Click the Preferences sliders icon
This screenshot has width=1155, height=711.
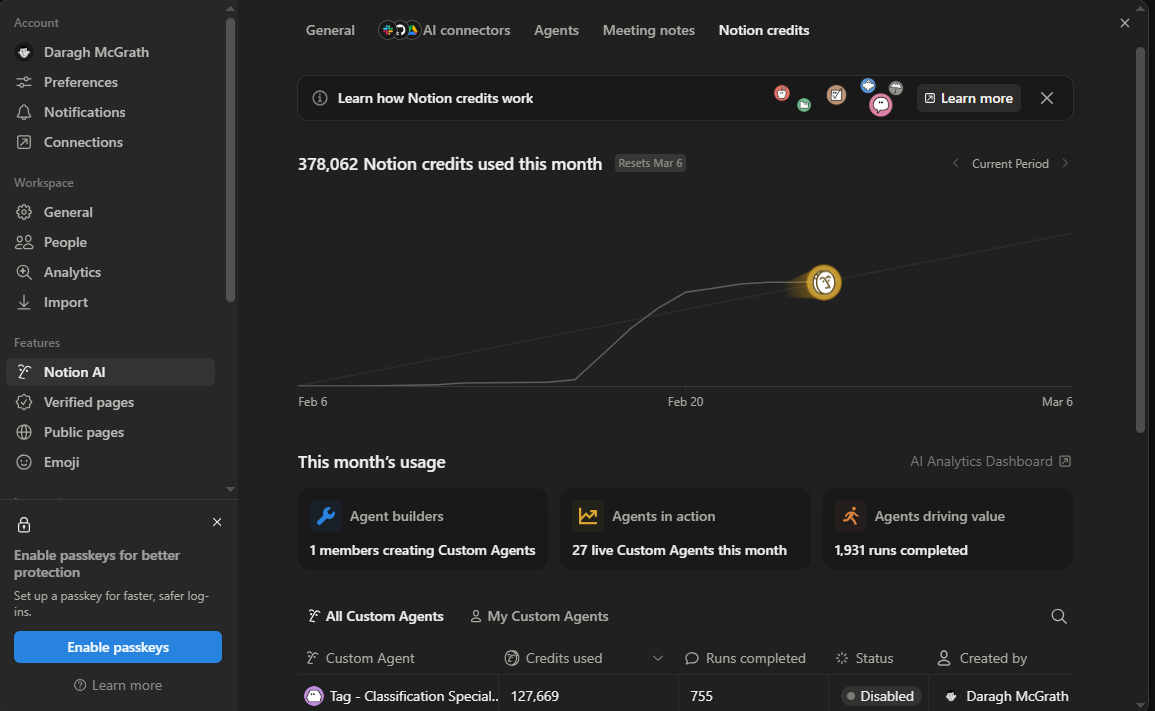click(24, 83)
